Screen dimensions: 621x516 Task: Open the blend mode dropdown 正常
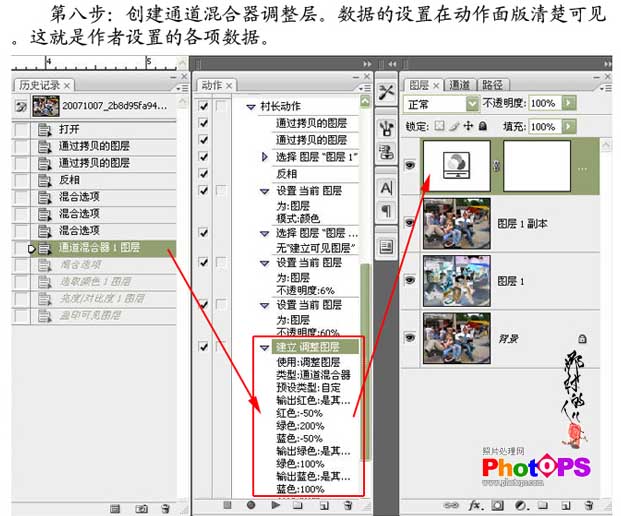point(472,103)
